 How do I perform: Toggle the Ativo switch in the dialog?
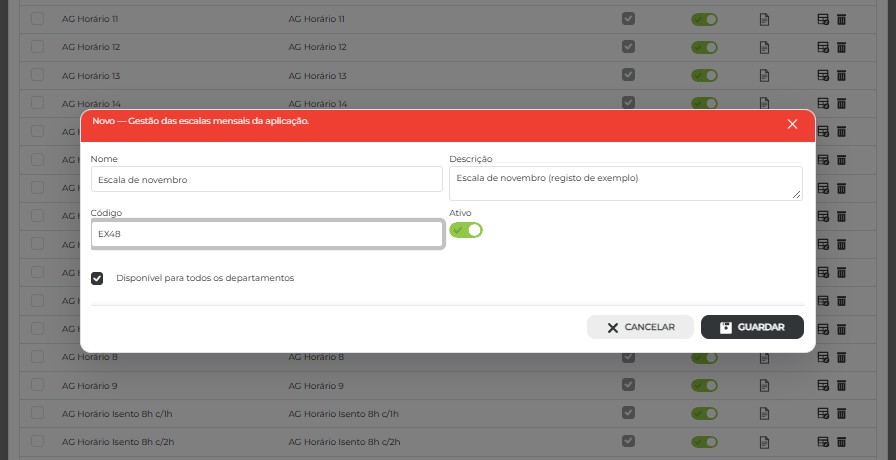click(x=466, y=230)
